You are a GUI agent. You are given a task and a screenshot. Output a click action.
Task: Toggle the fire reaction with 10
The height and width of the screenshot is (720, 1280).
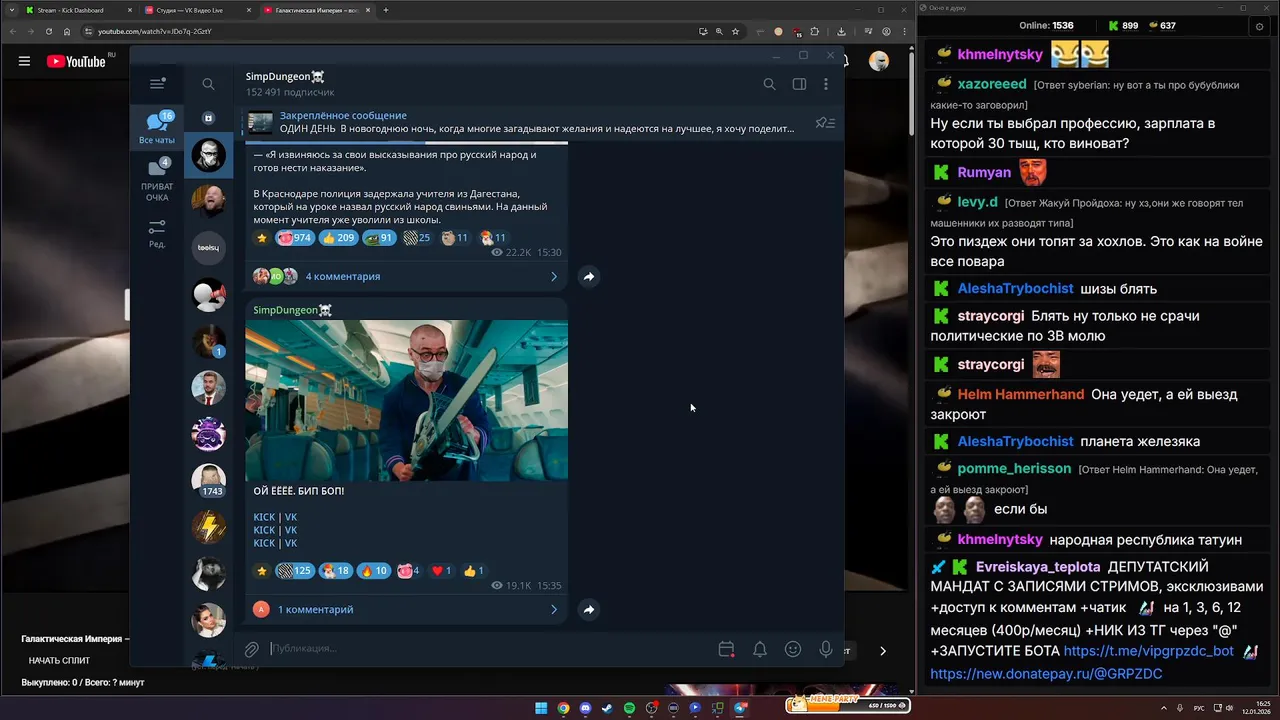[x=373, y=571]
